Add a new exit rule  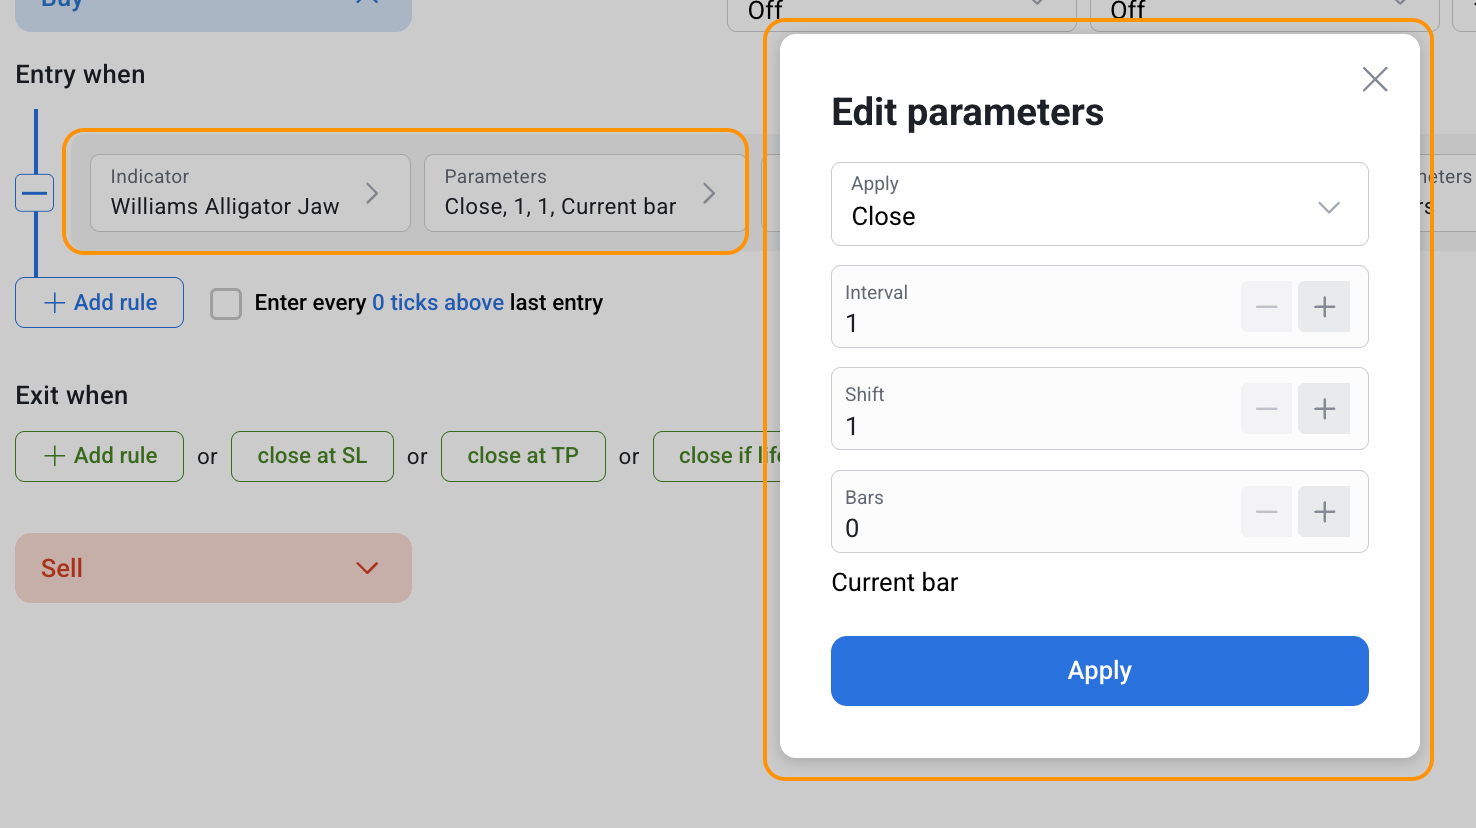click(x=100, y=456)
